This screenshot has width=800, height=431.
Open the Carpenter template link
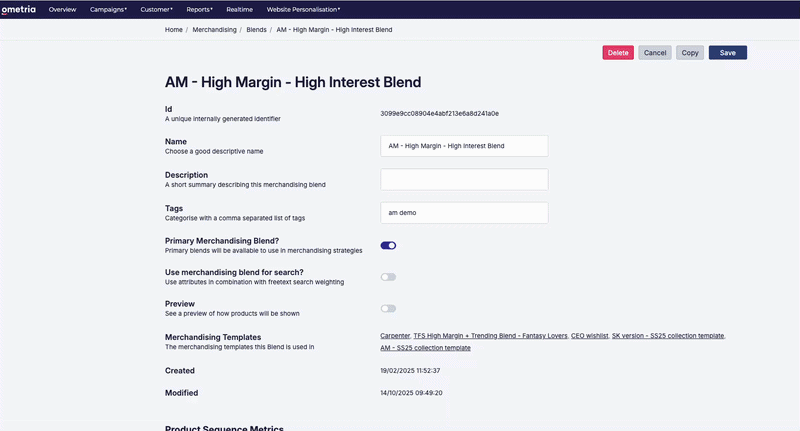point(395,336)
